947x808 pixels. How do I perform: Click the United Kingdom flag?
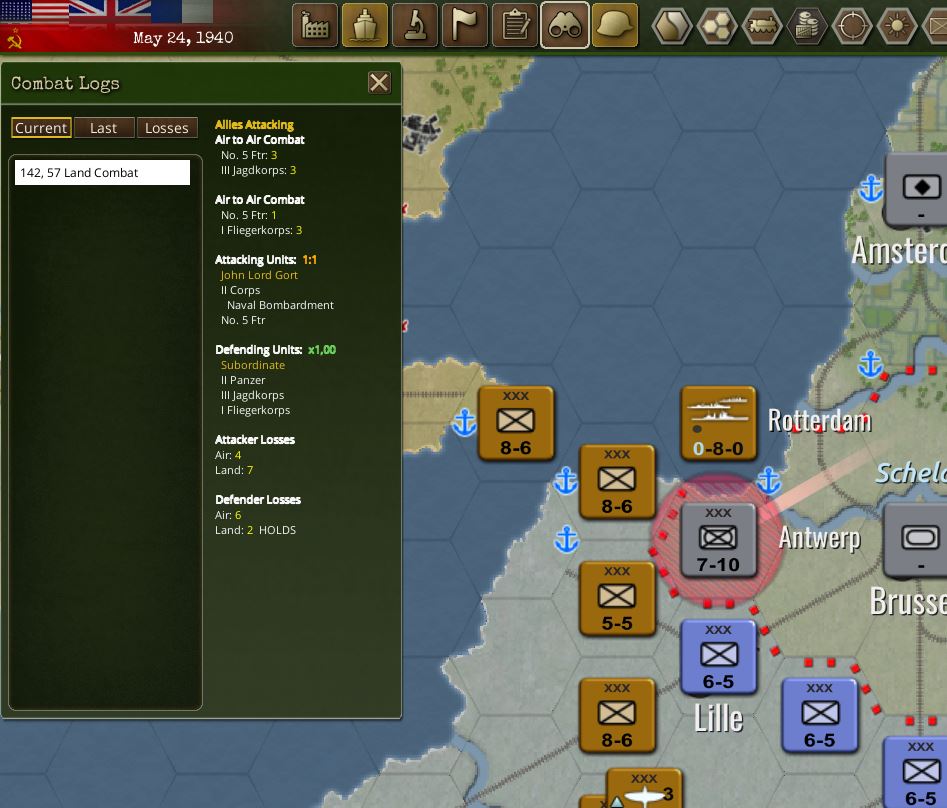(x=110, y=11)
